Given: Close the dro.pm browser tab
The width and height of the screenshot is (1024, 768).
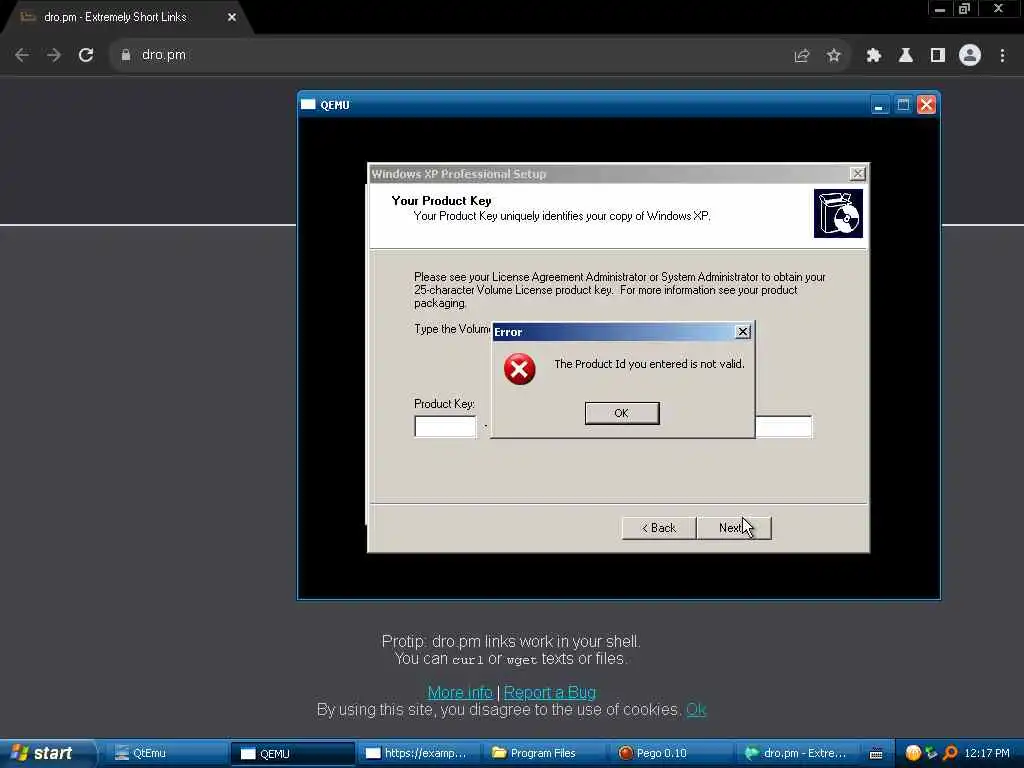Looking at the screenshot, I should [x=232, y=17].
